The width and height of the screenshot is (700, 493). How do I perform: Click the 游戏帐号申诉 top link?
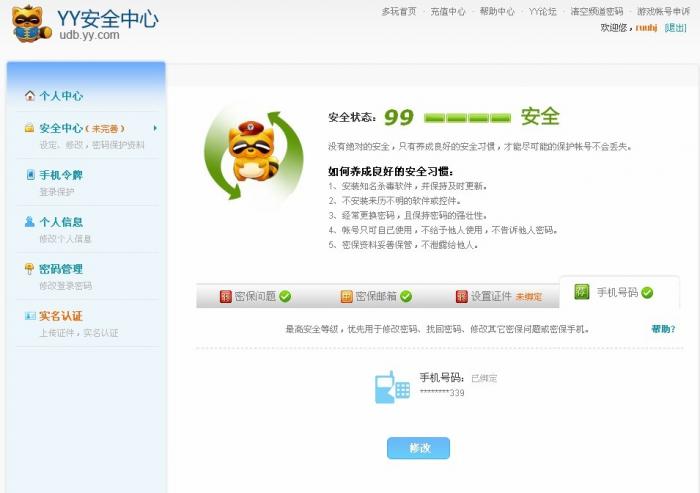(664, 12)
